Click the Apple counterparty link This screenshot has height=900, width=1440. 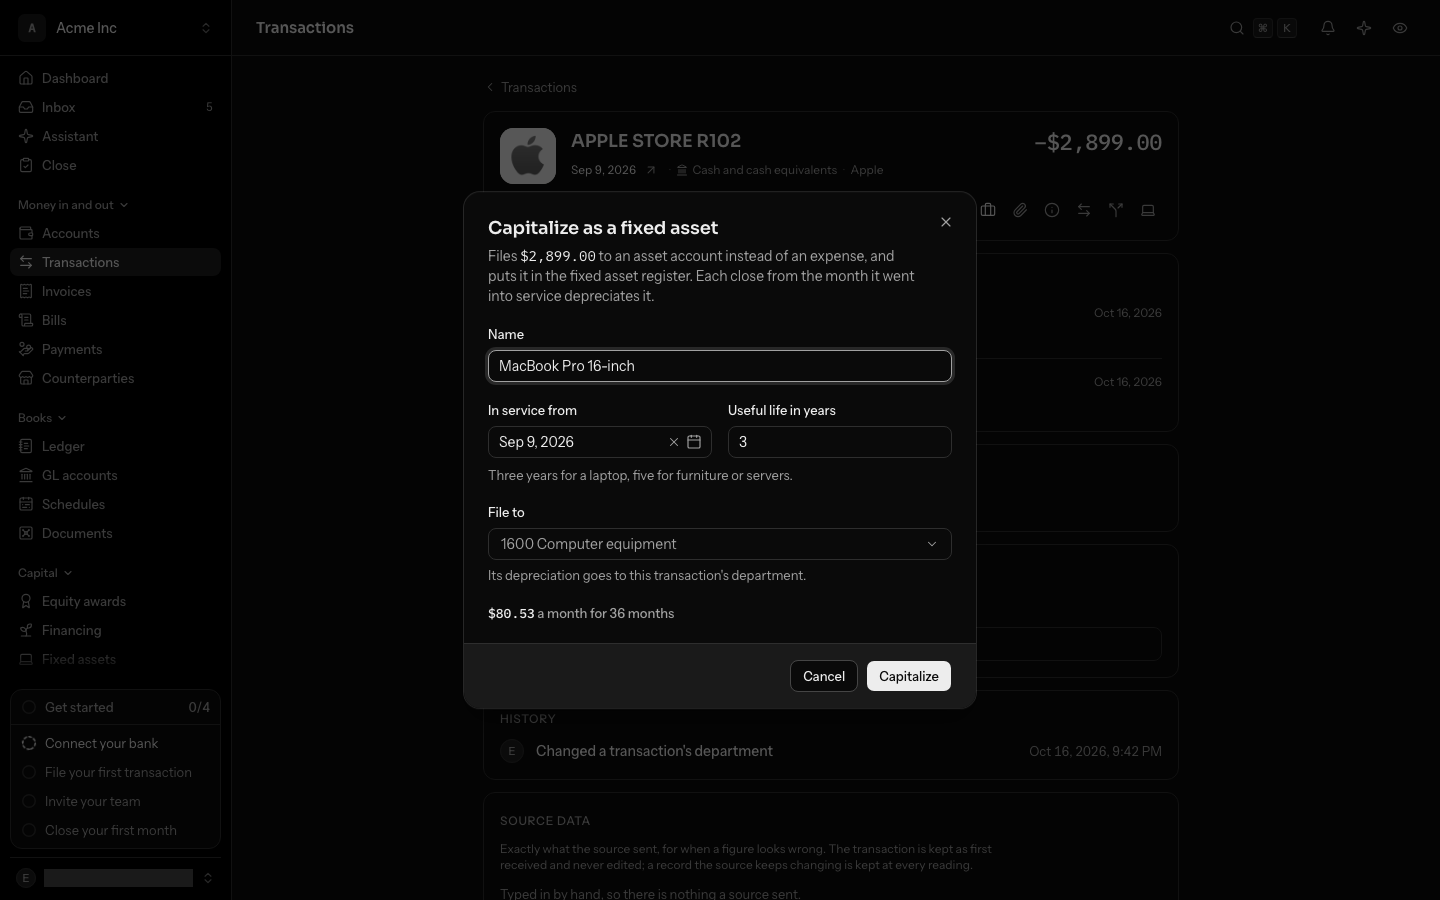click(867, 170)
